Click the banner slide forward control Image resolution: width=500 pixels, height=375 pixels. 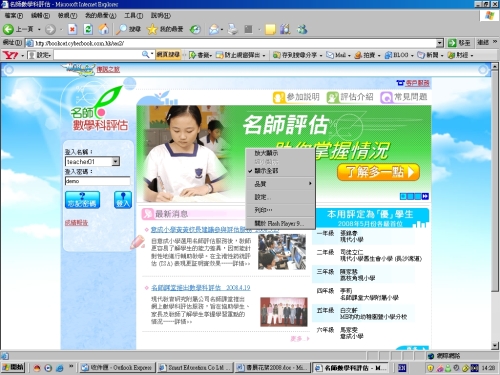tap(425, 196)
